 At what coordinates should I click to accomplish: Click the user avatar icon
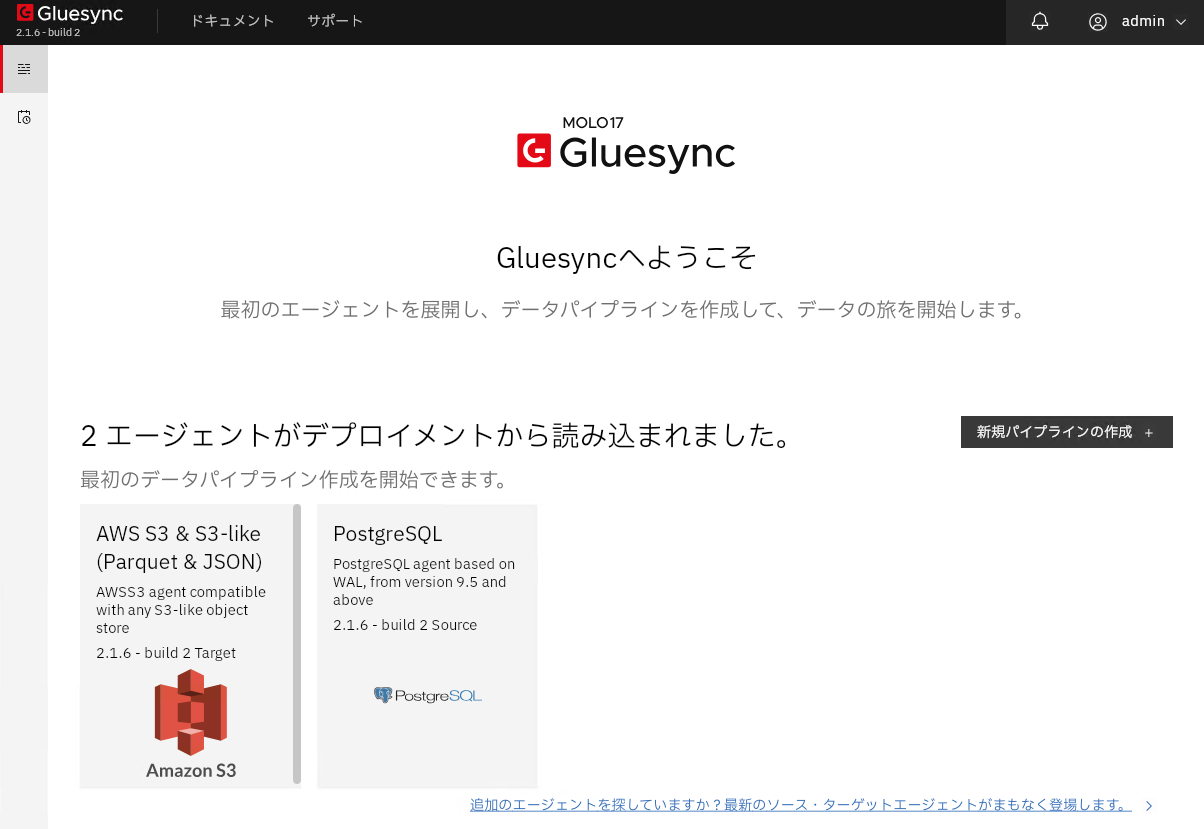point(1098,21)
